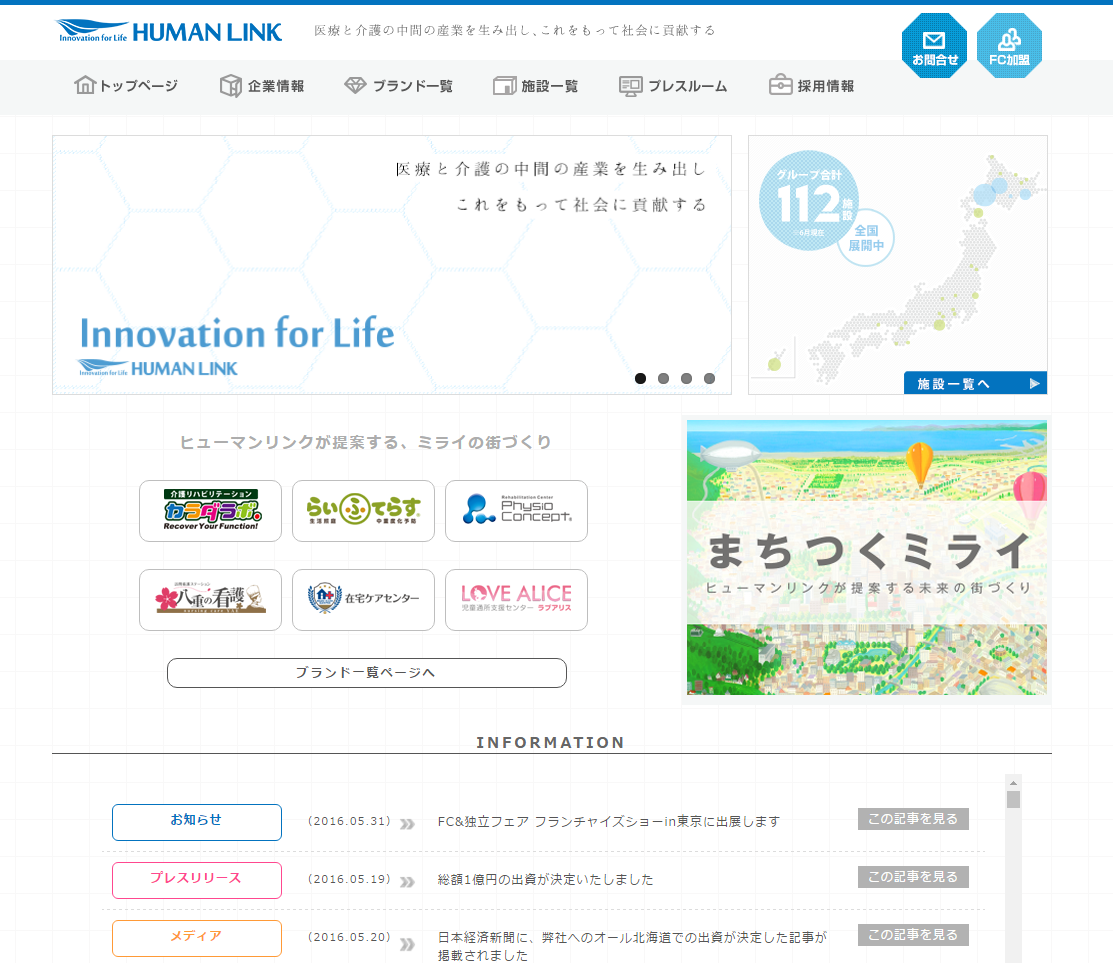Viewport: 1113px width, 963px height.
Task: Click the 在宅ケアセンター brand logo
Action: pyautogui.click(x=363, y=600)
